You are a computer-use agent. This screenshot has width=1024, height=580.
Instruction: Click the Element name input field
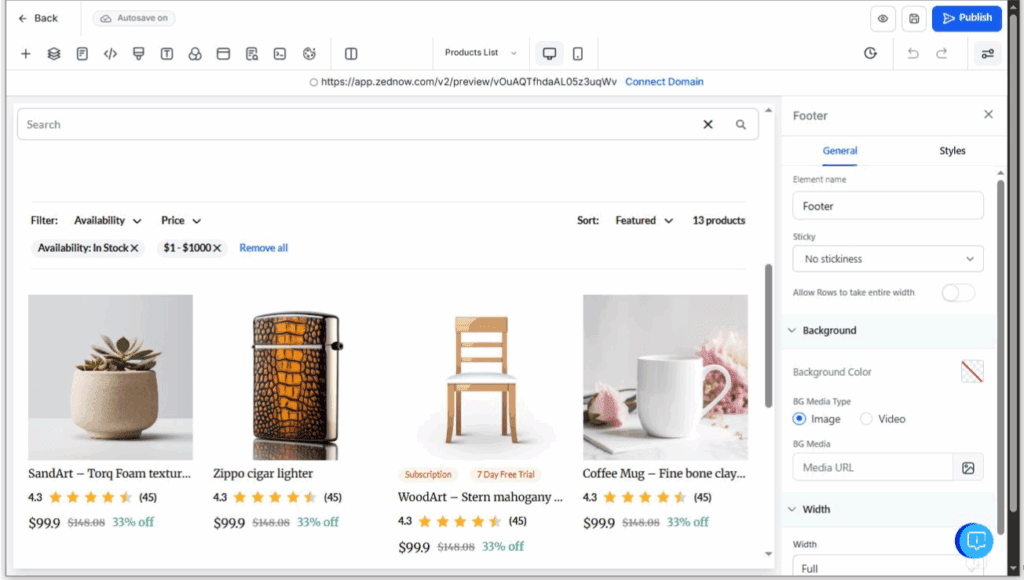[887, 205]
